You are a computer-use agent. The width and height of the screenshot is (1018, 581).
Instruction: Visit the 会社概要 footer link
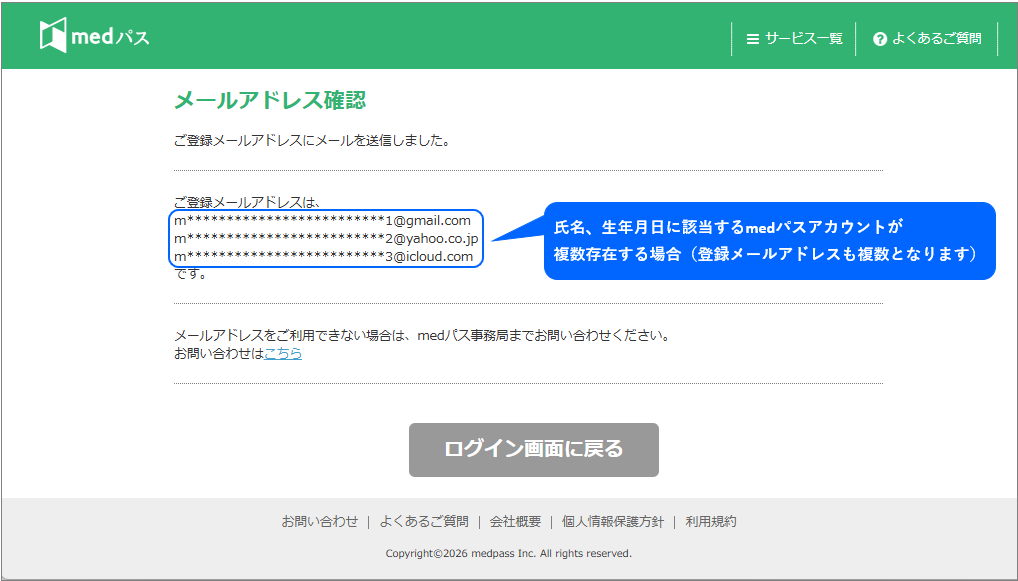[515, 521]
